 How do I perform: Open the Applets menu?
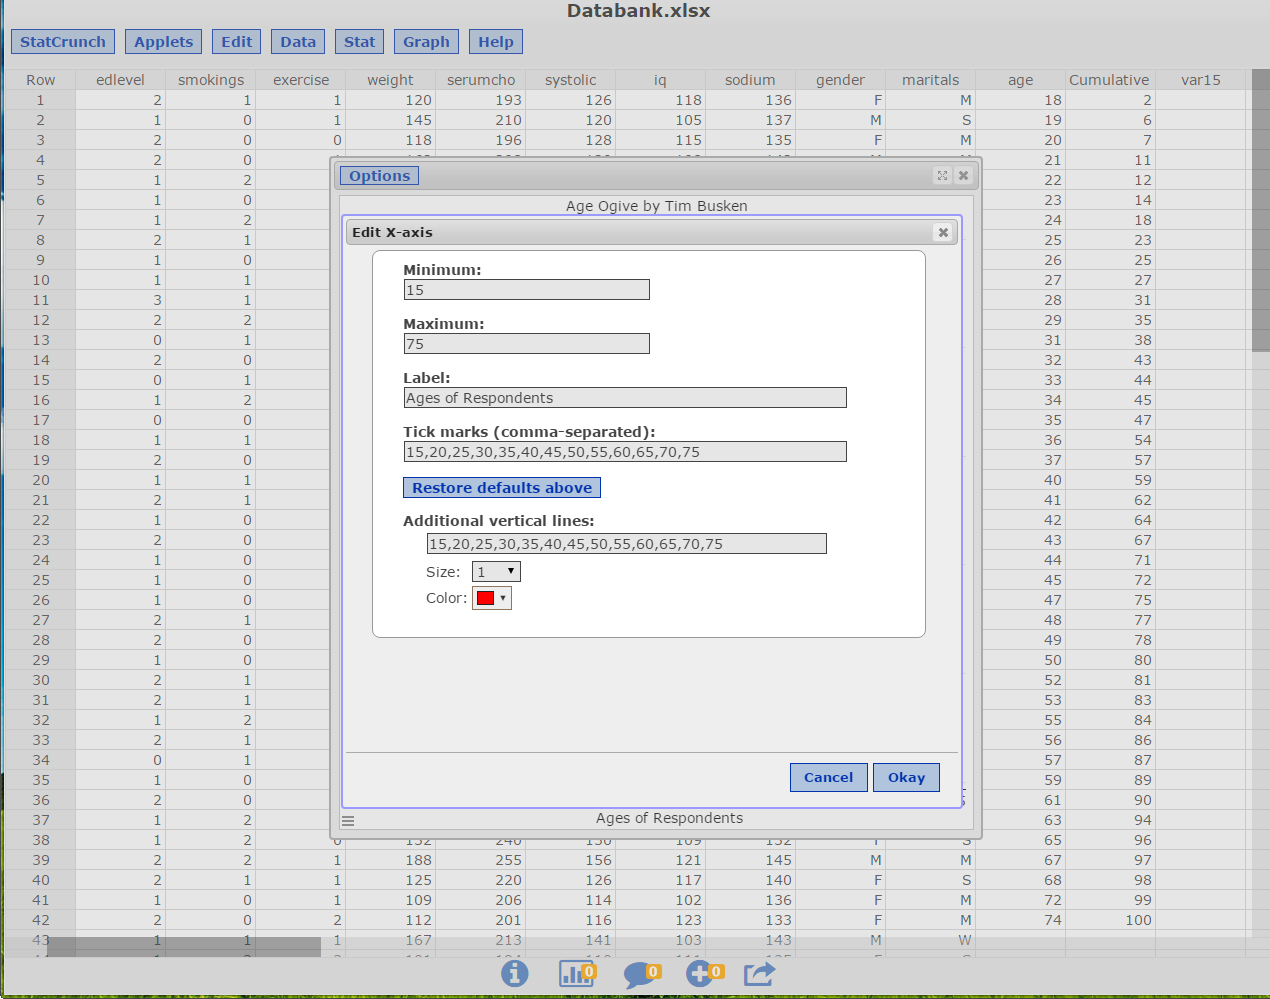click(164, 42)
